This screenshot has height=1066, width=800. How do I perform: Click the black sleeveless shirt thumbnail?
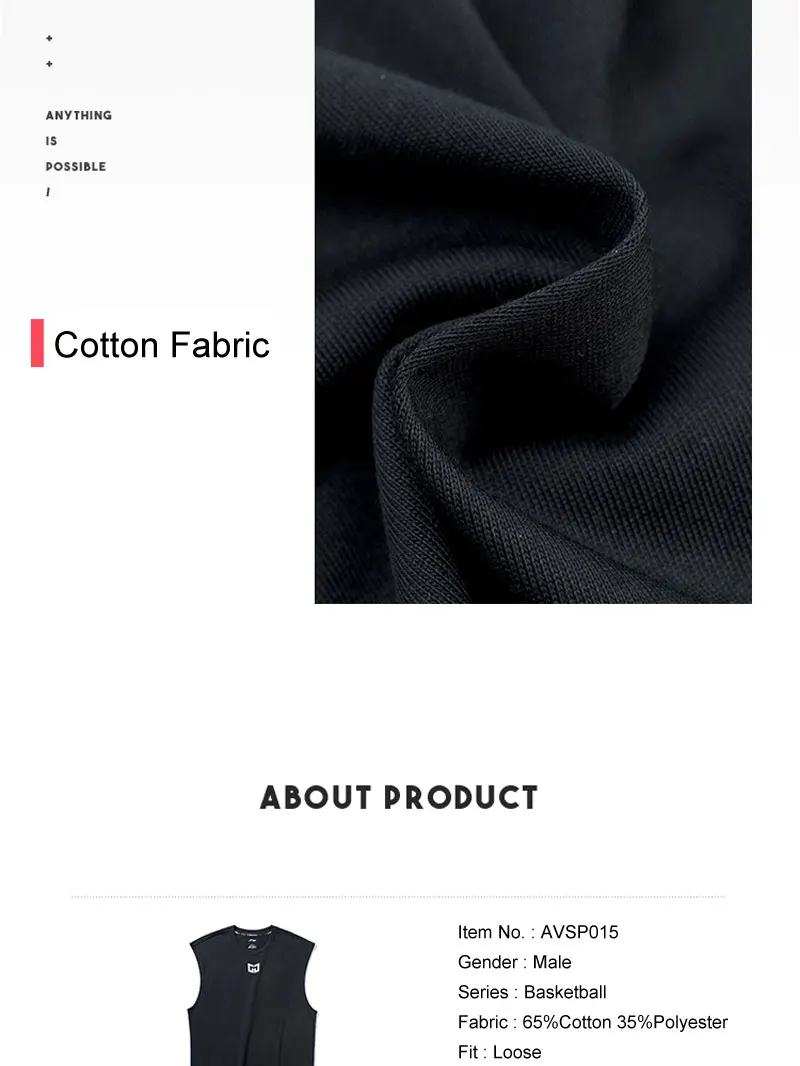[x=252, y=995]
